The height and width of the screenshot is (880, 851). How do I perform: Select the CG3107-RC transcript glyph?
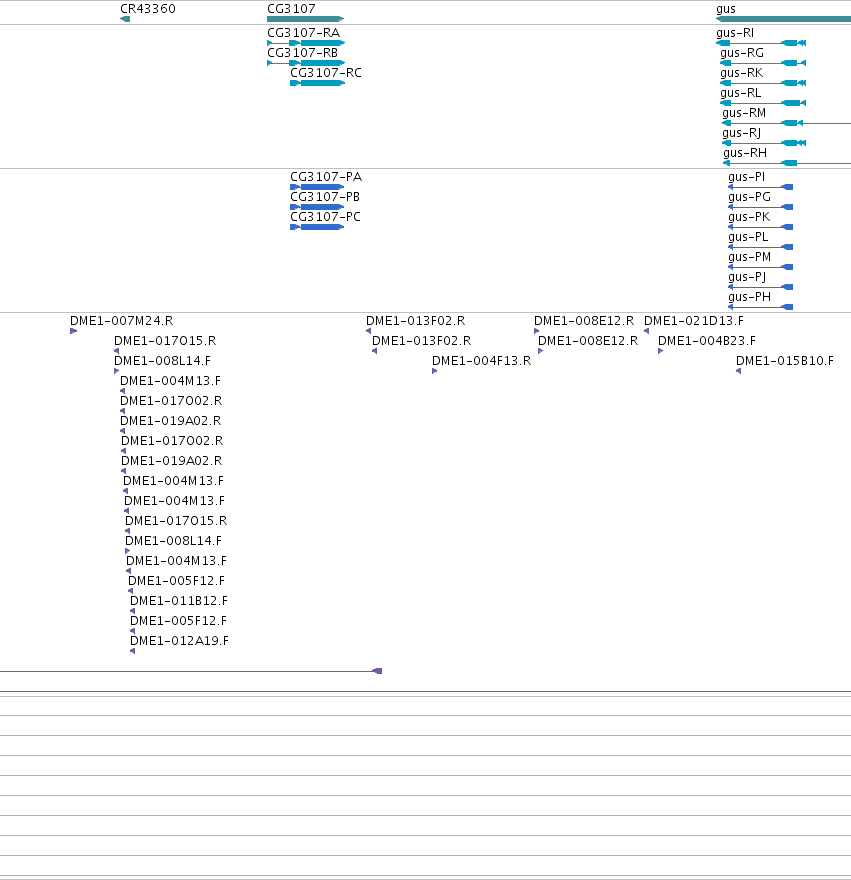pyautogui.click(x=317, y=83)
